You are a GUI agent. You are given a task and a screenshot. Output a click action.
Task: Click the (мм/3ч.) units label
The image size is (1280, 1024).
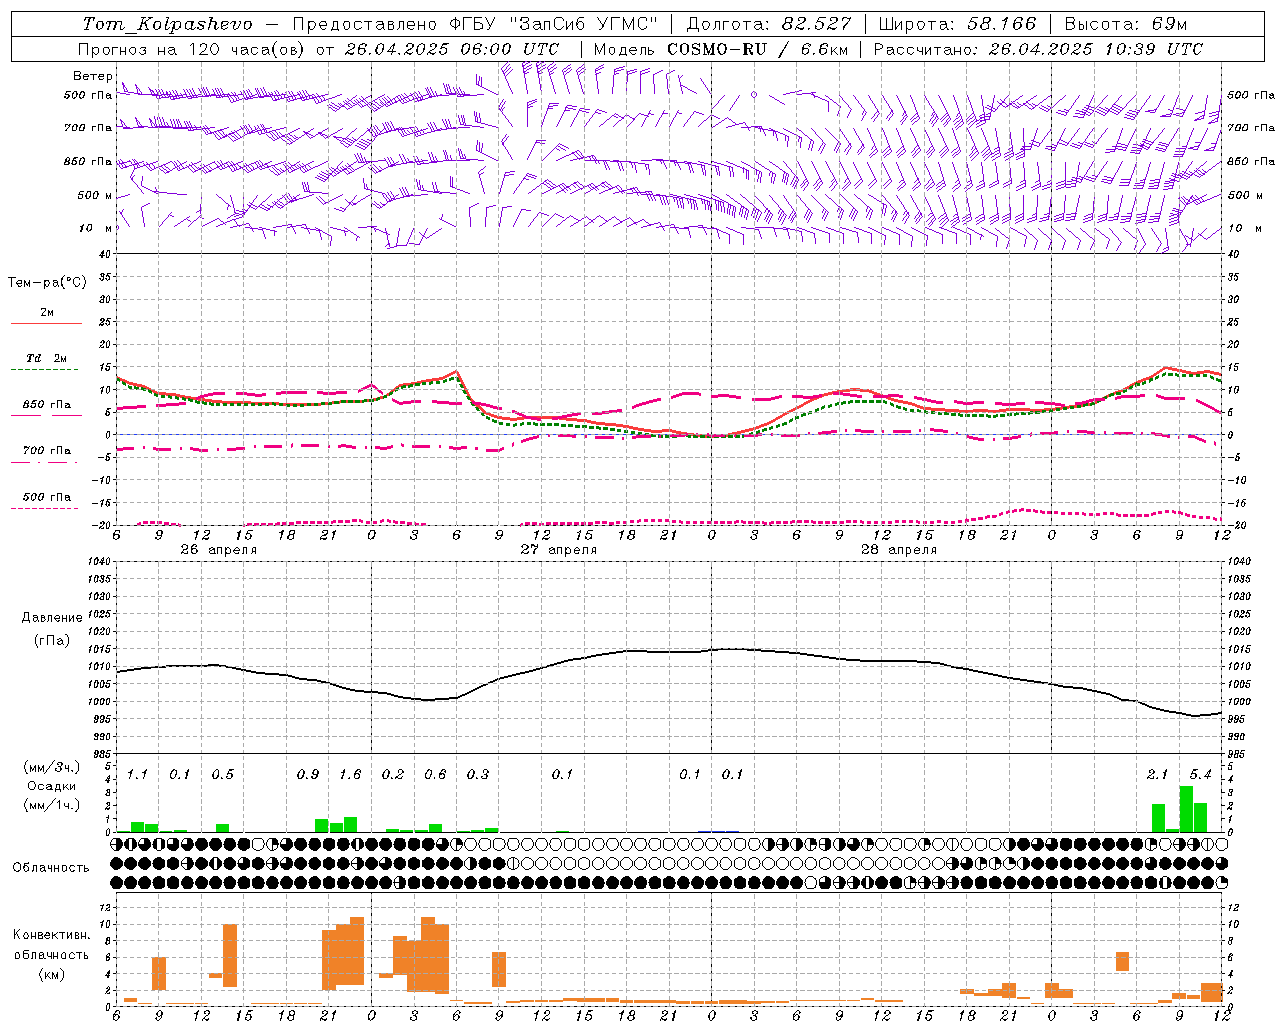52,767
